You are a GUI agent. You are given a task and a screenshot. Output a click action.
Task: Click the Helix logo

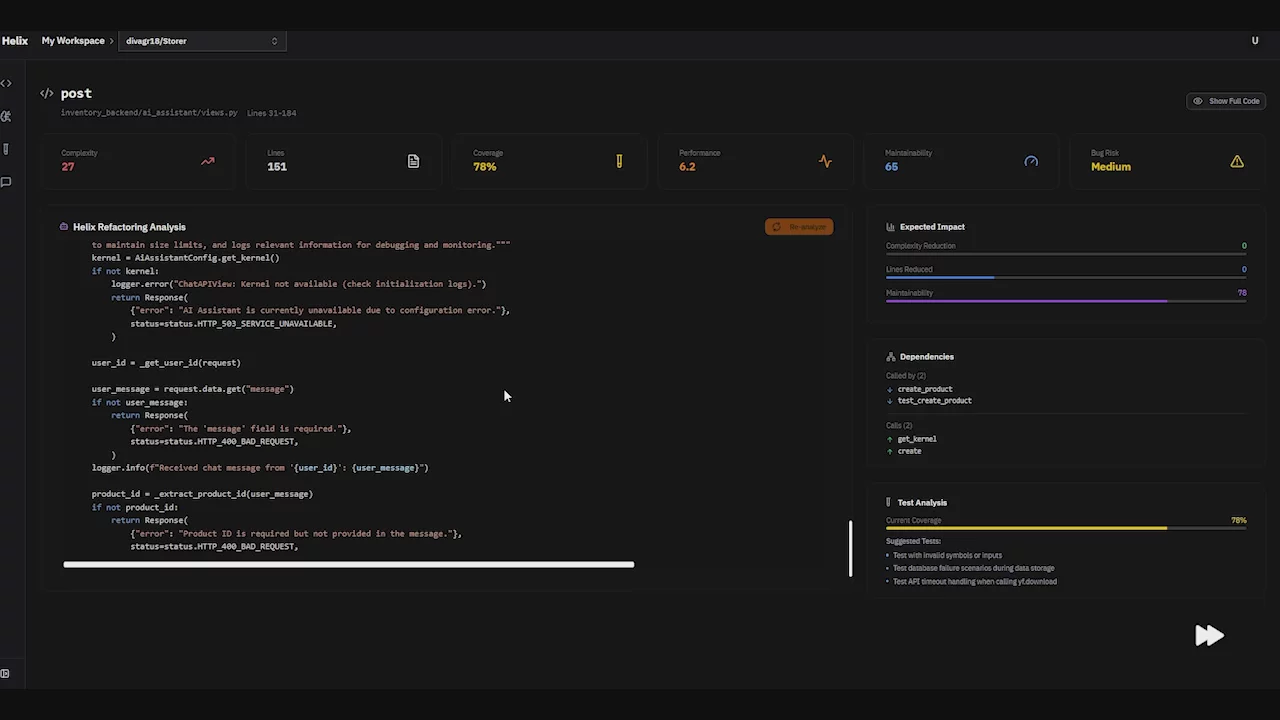pos(15,41)
